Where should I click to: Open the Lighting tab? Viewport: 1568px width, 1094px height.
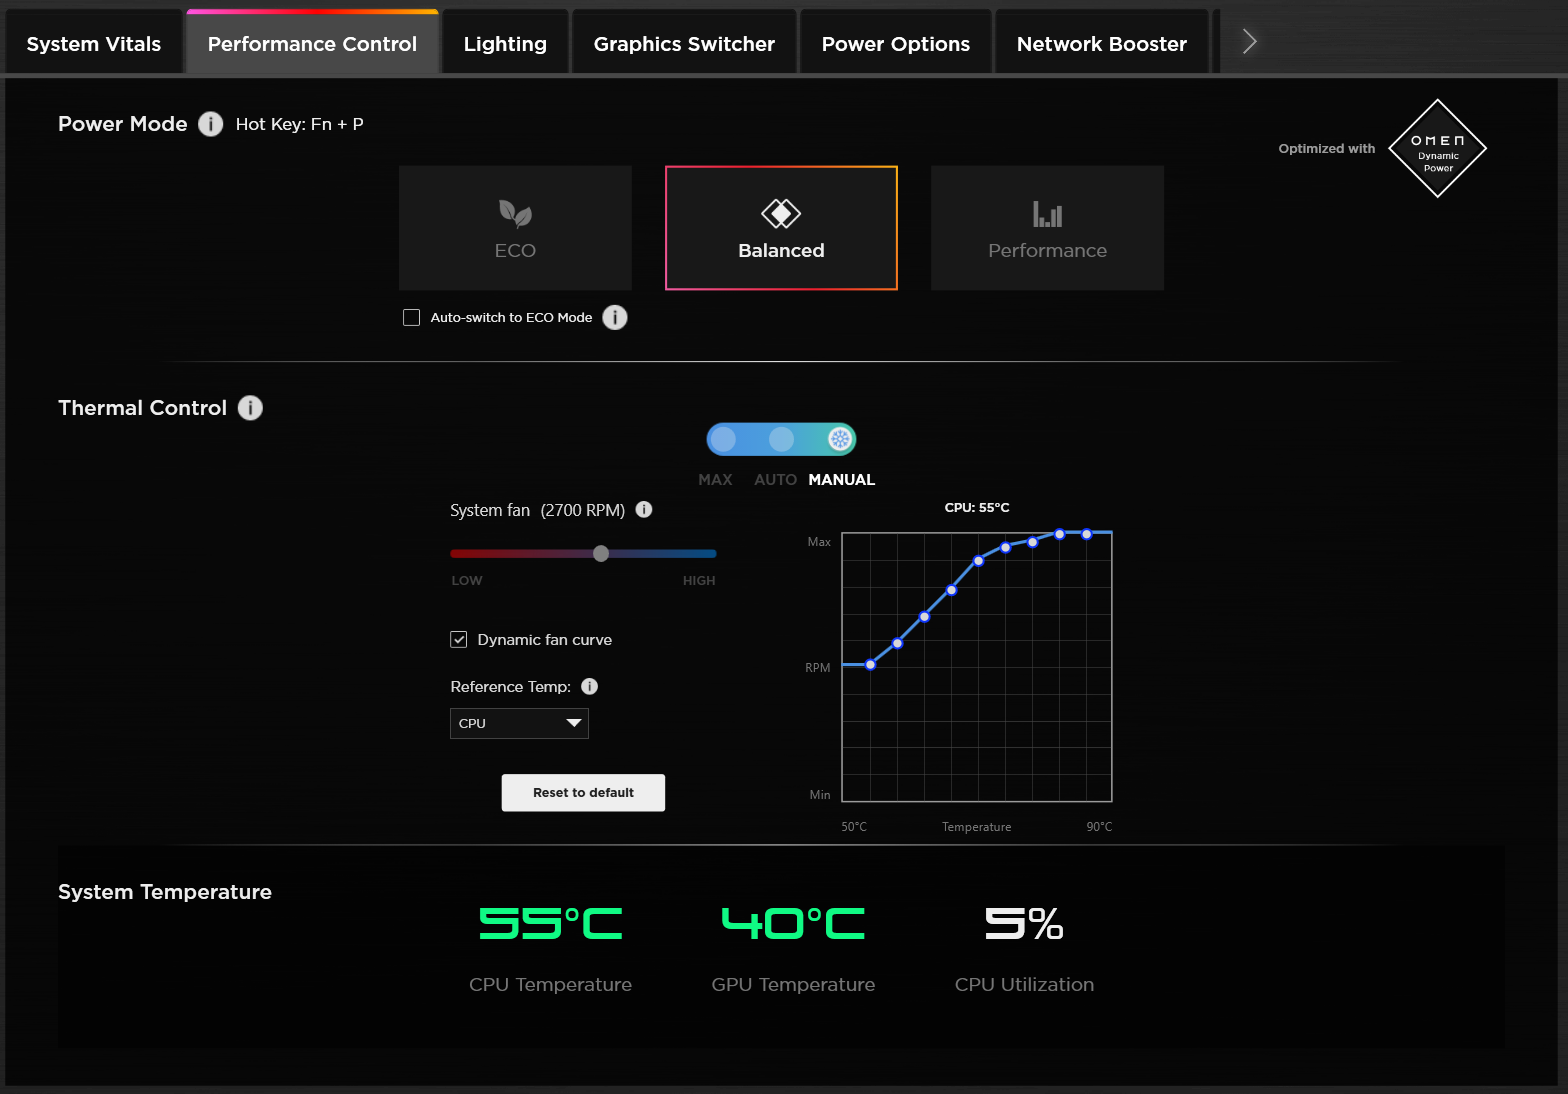click(x=505, y=44)
